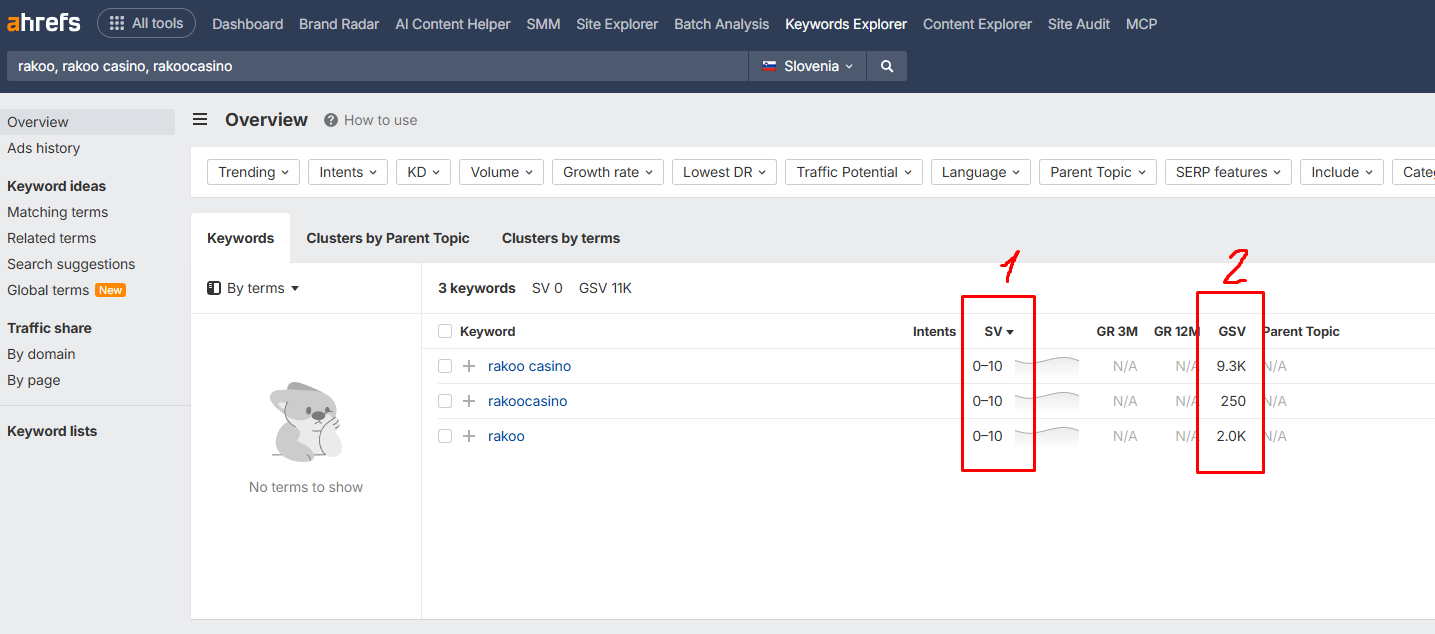Image resolution: width=1435 pixels, height=634 pixels.
Task: Open Site Explorer from top menu
Action: click(617, 24)
